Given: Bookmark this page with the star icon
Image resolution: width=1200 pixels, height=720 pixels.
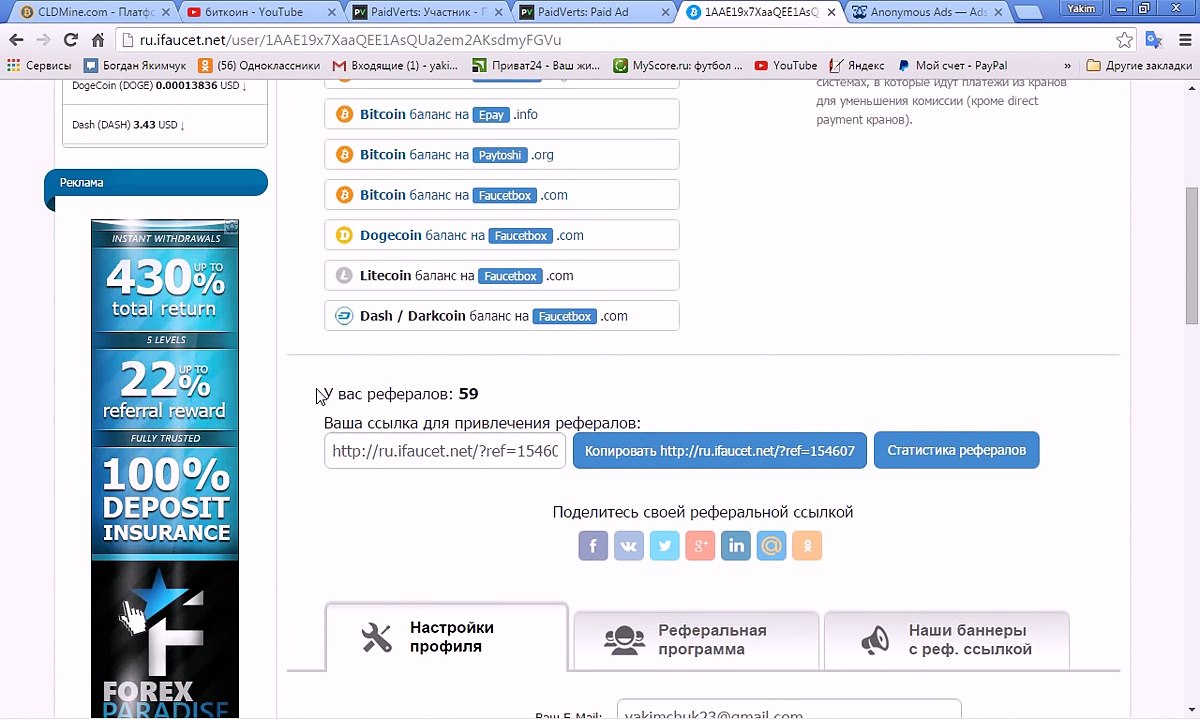Looking at the screenshot, I should 1125,40.
